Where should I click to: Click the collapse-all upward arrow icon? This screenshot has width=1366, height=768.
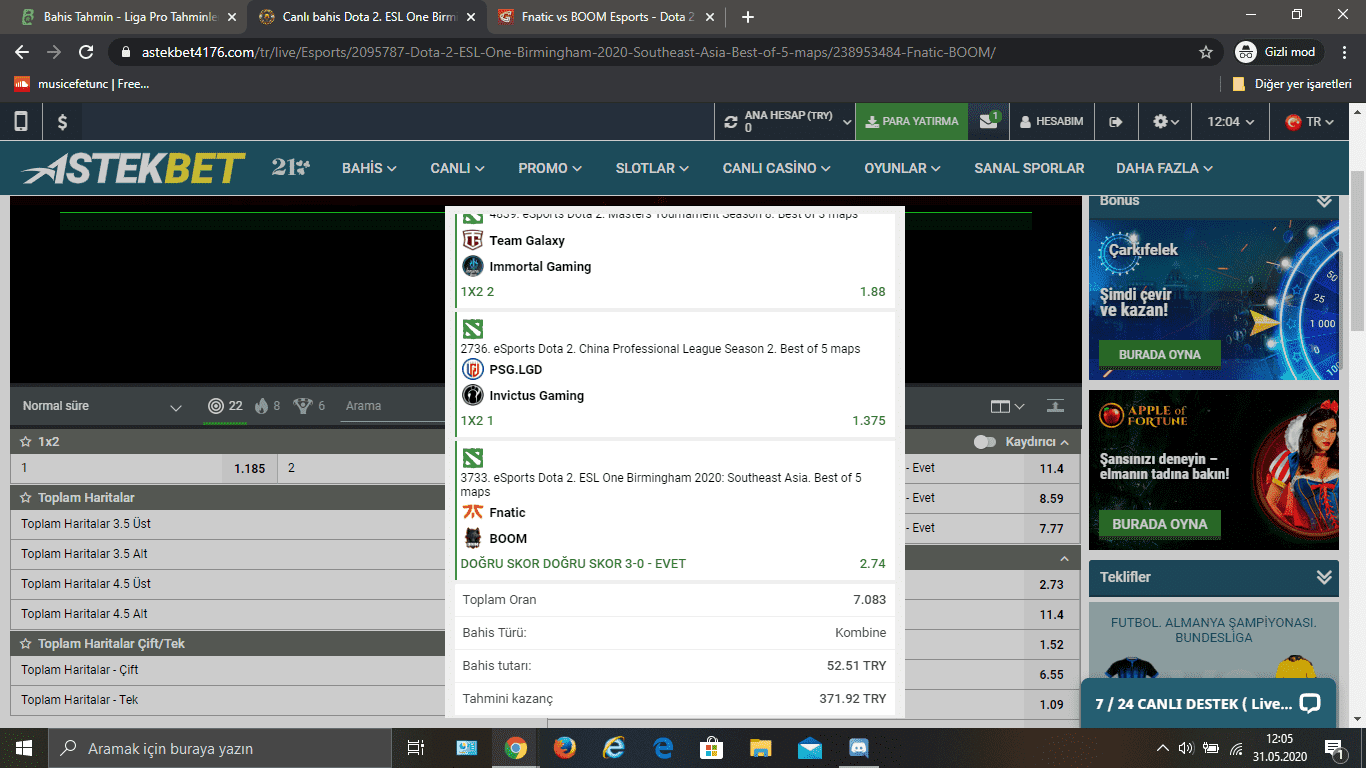1055,406
